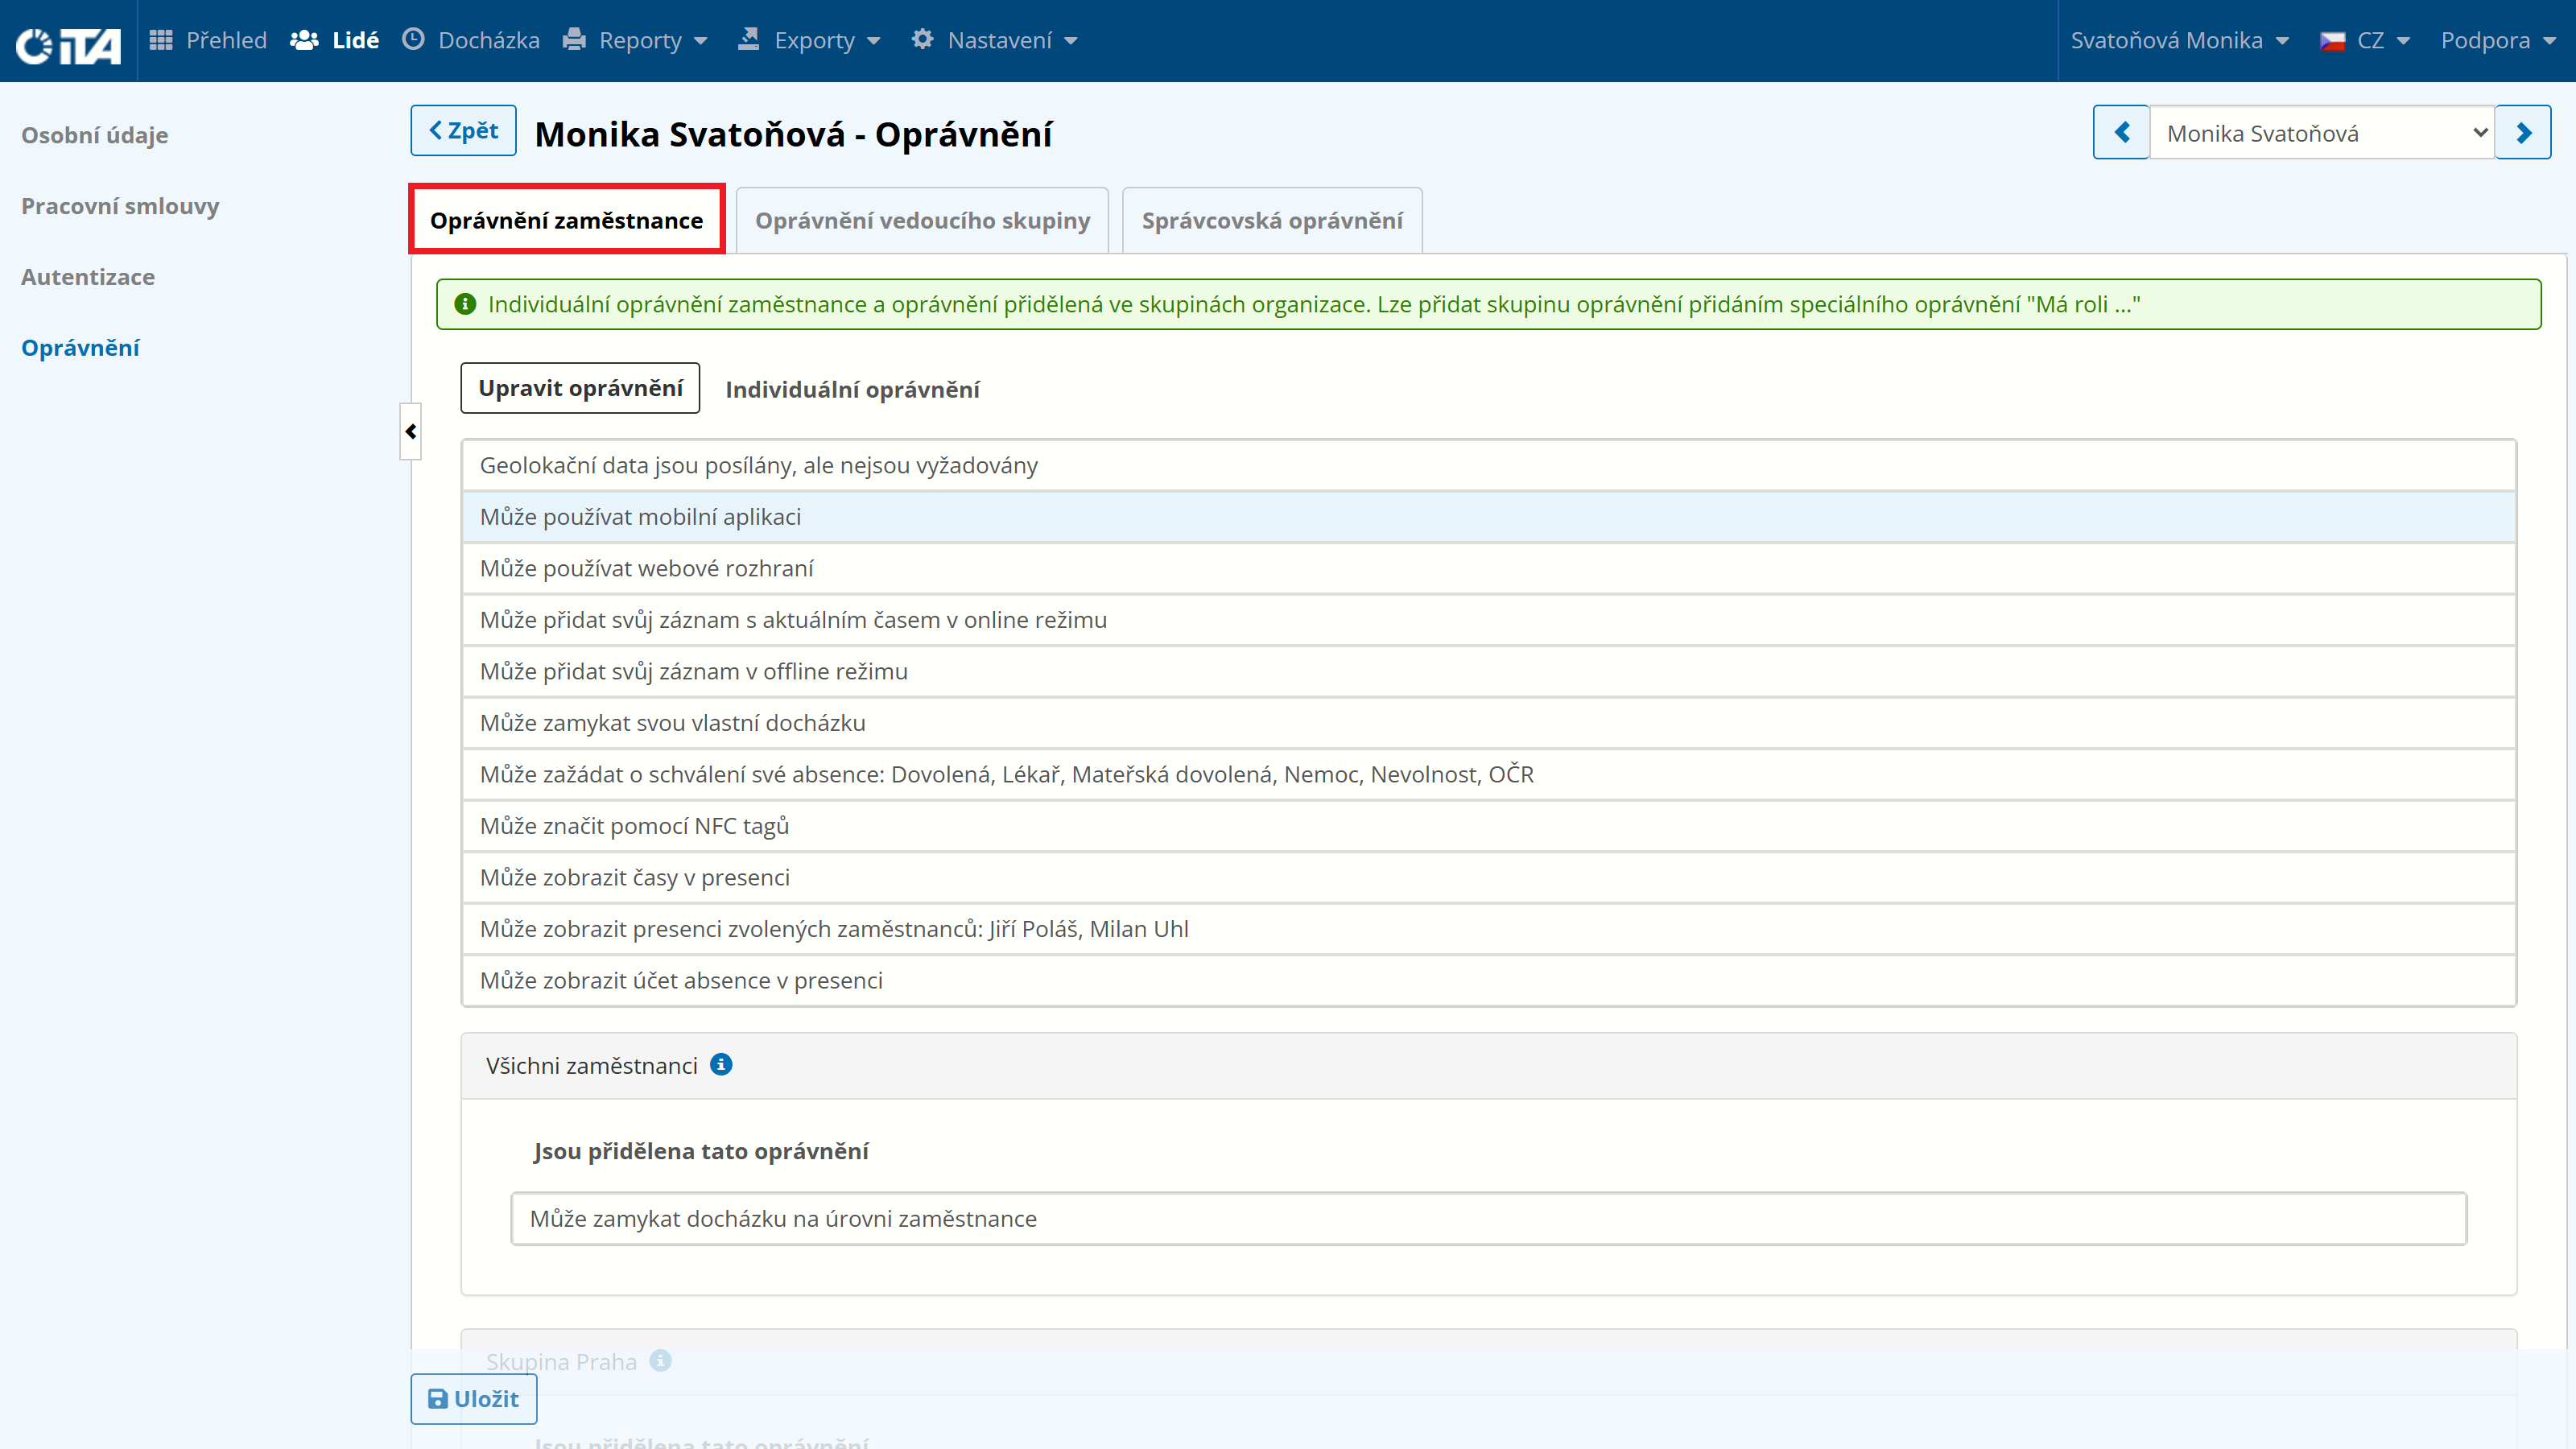Select row 'Může používat mobilní aplikaci'
The image size is (2576, 1449).
coord(1488,517)
